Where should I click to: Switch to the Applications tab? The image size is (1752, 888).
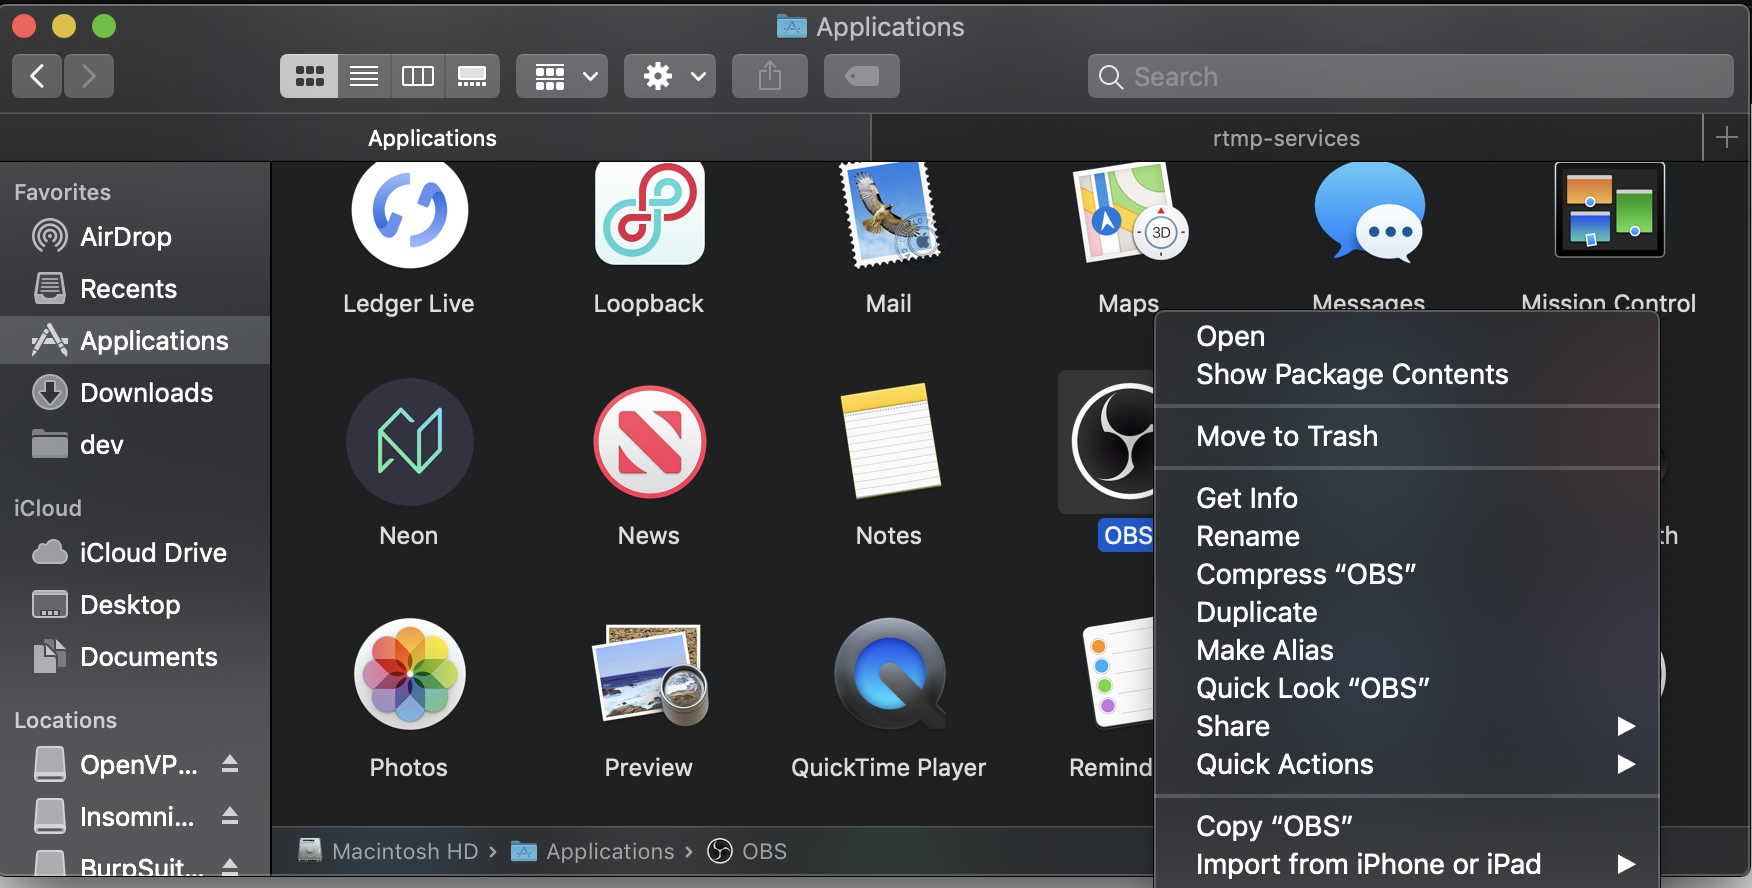coord(434,138)
